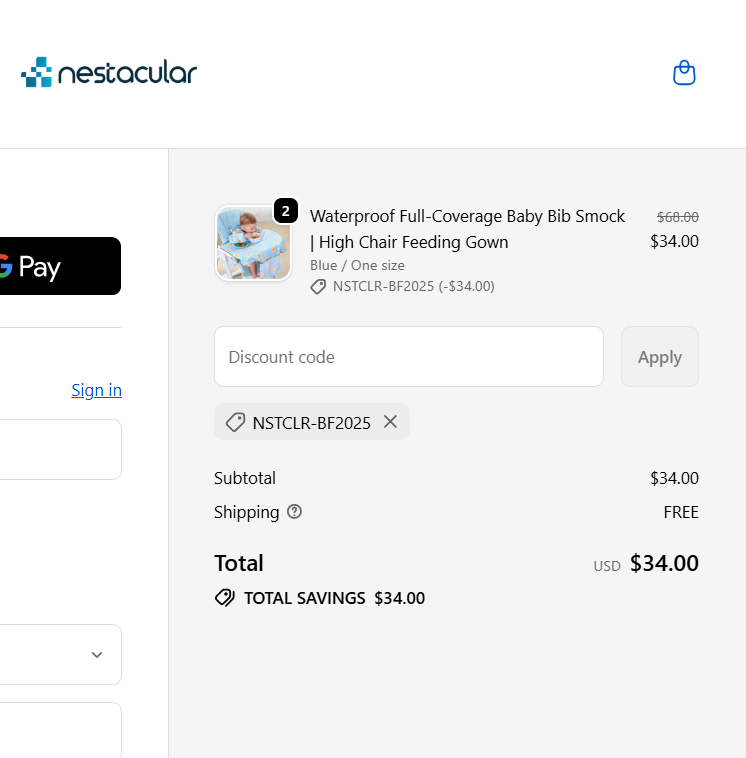Expand the dropdown with chevron arrow
The height and width of the screenshot is (758, 746).
pyautogui.click(x=60, y=655)
